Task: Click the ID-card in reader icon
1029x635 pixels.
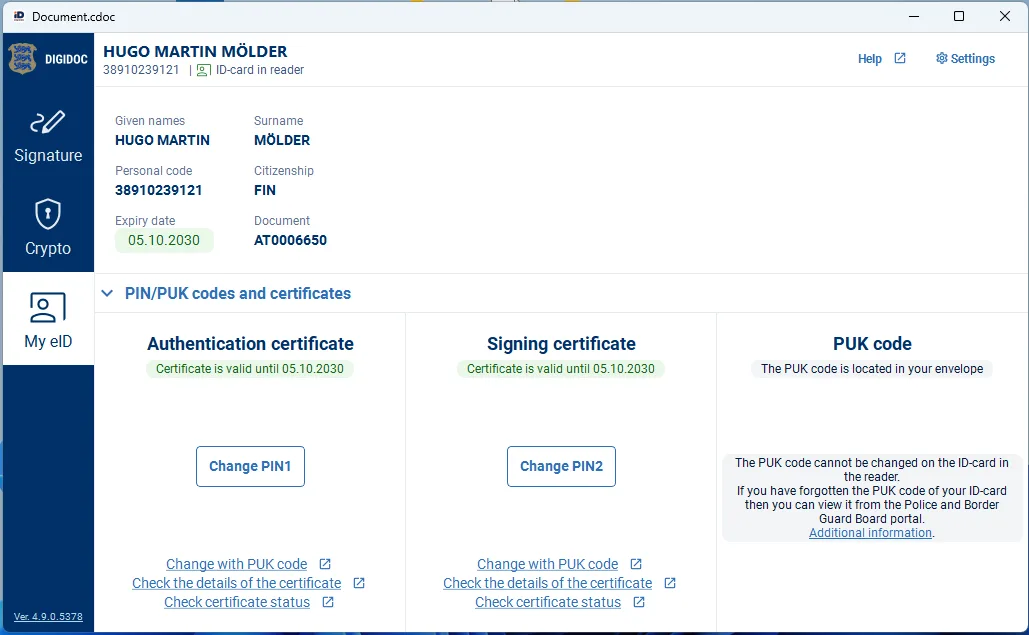Action: [x=203, y=70]
